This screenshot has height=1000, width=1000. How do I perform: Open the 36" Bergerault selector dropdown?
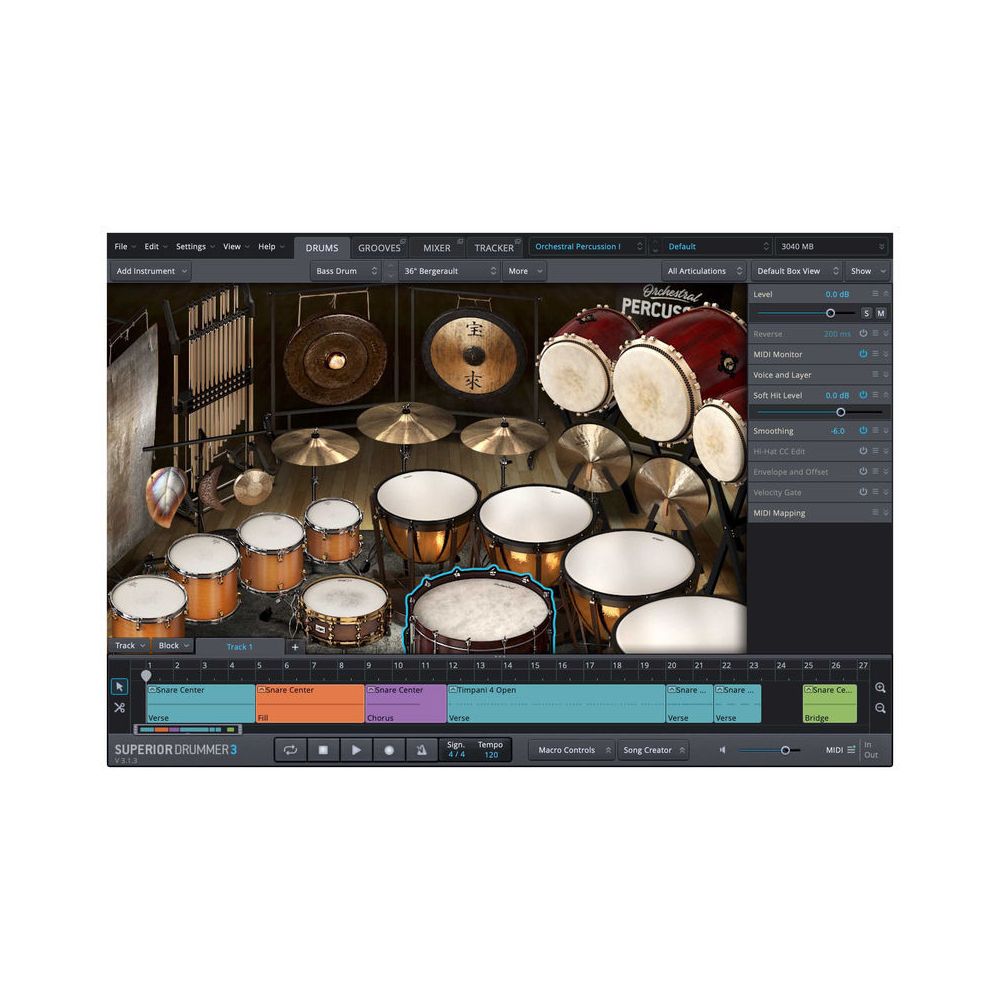tap(445, 270)
